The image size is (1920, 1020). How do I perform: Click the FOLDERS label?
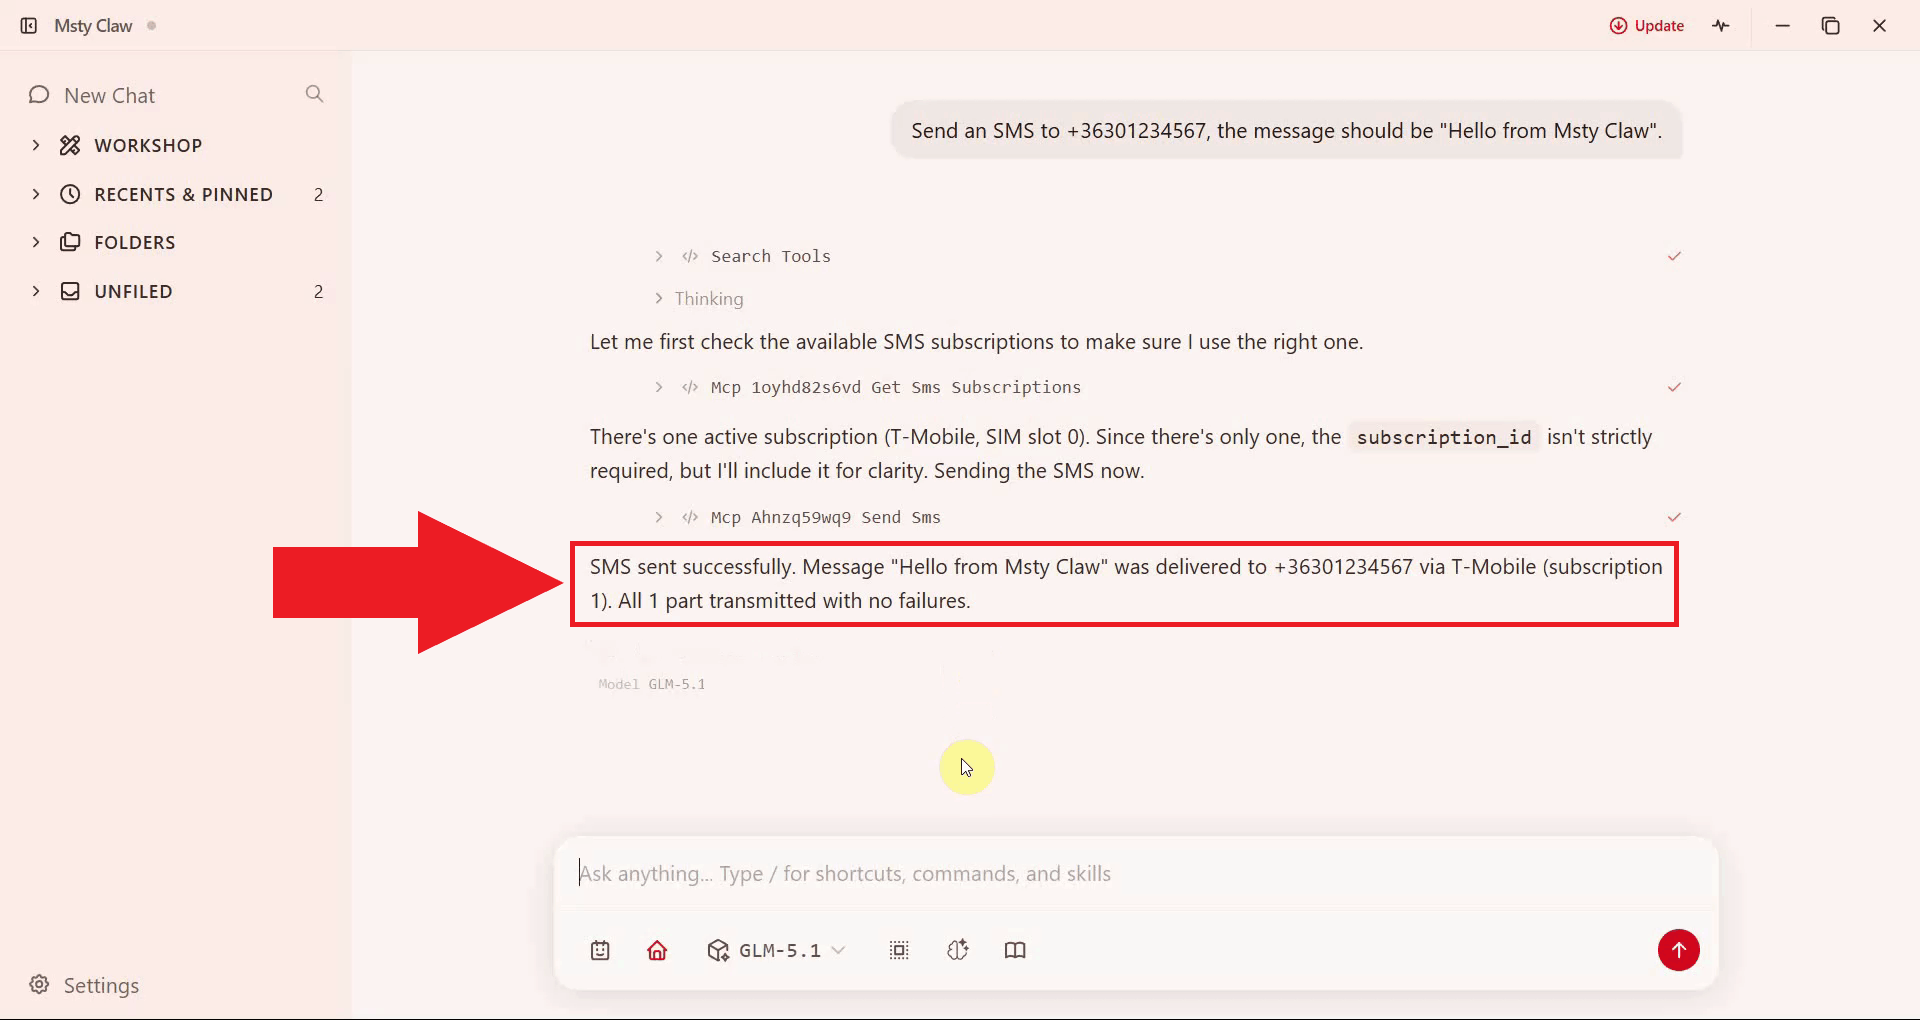click(135, 242)
